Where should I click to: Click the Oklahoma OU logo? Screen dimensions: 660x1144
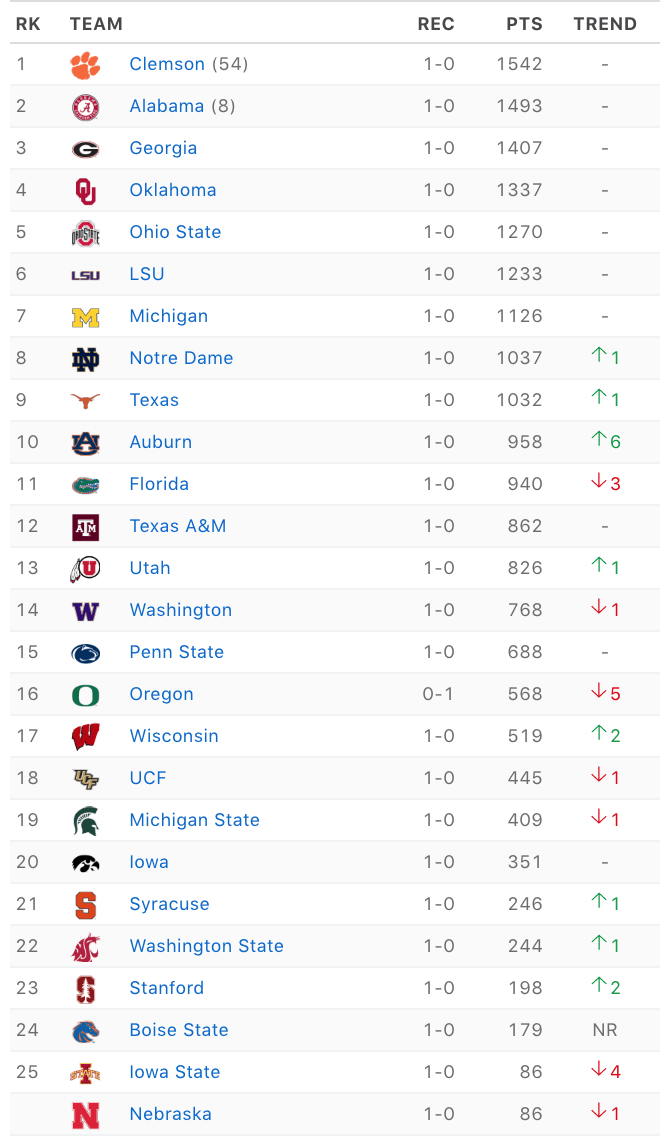85,191
